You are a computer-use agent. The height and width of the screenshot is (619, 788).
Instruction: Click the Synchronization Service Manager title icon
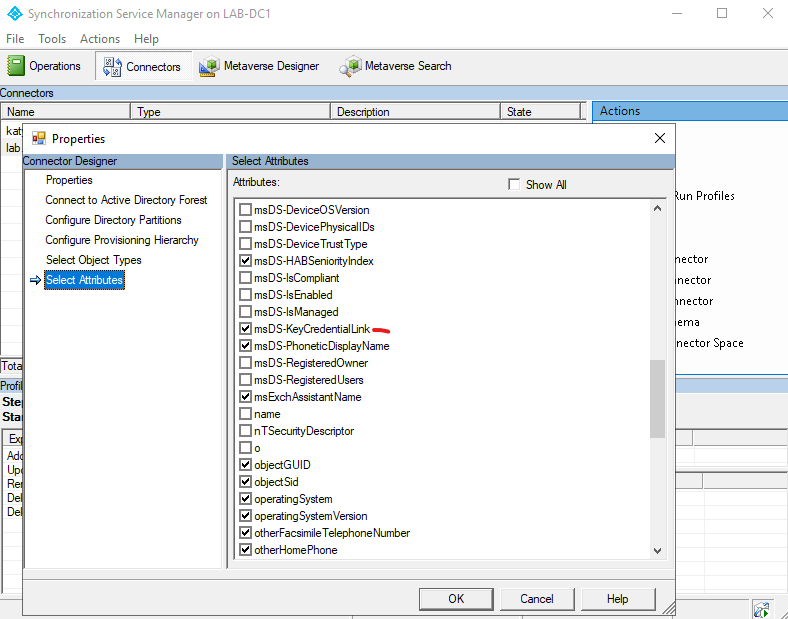coord(14,14)
